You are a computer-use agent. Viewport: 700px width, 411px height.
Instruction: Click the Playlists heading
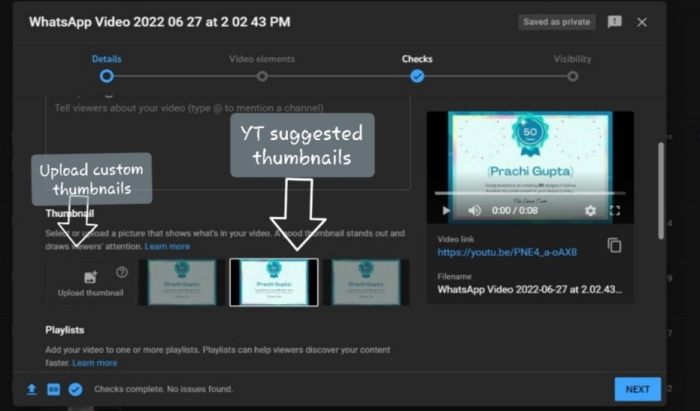[65, 330]
